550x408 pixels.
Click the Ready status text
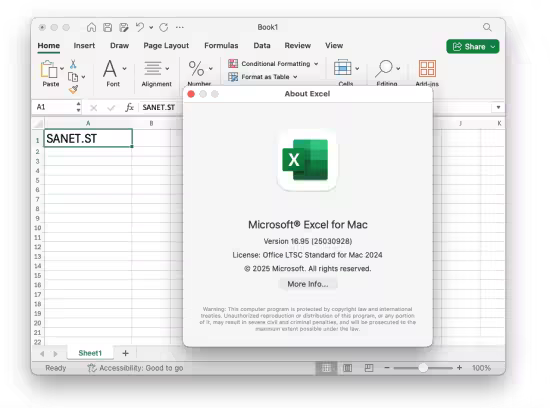pyautogui.click(x=56, y=368)
